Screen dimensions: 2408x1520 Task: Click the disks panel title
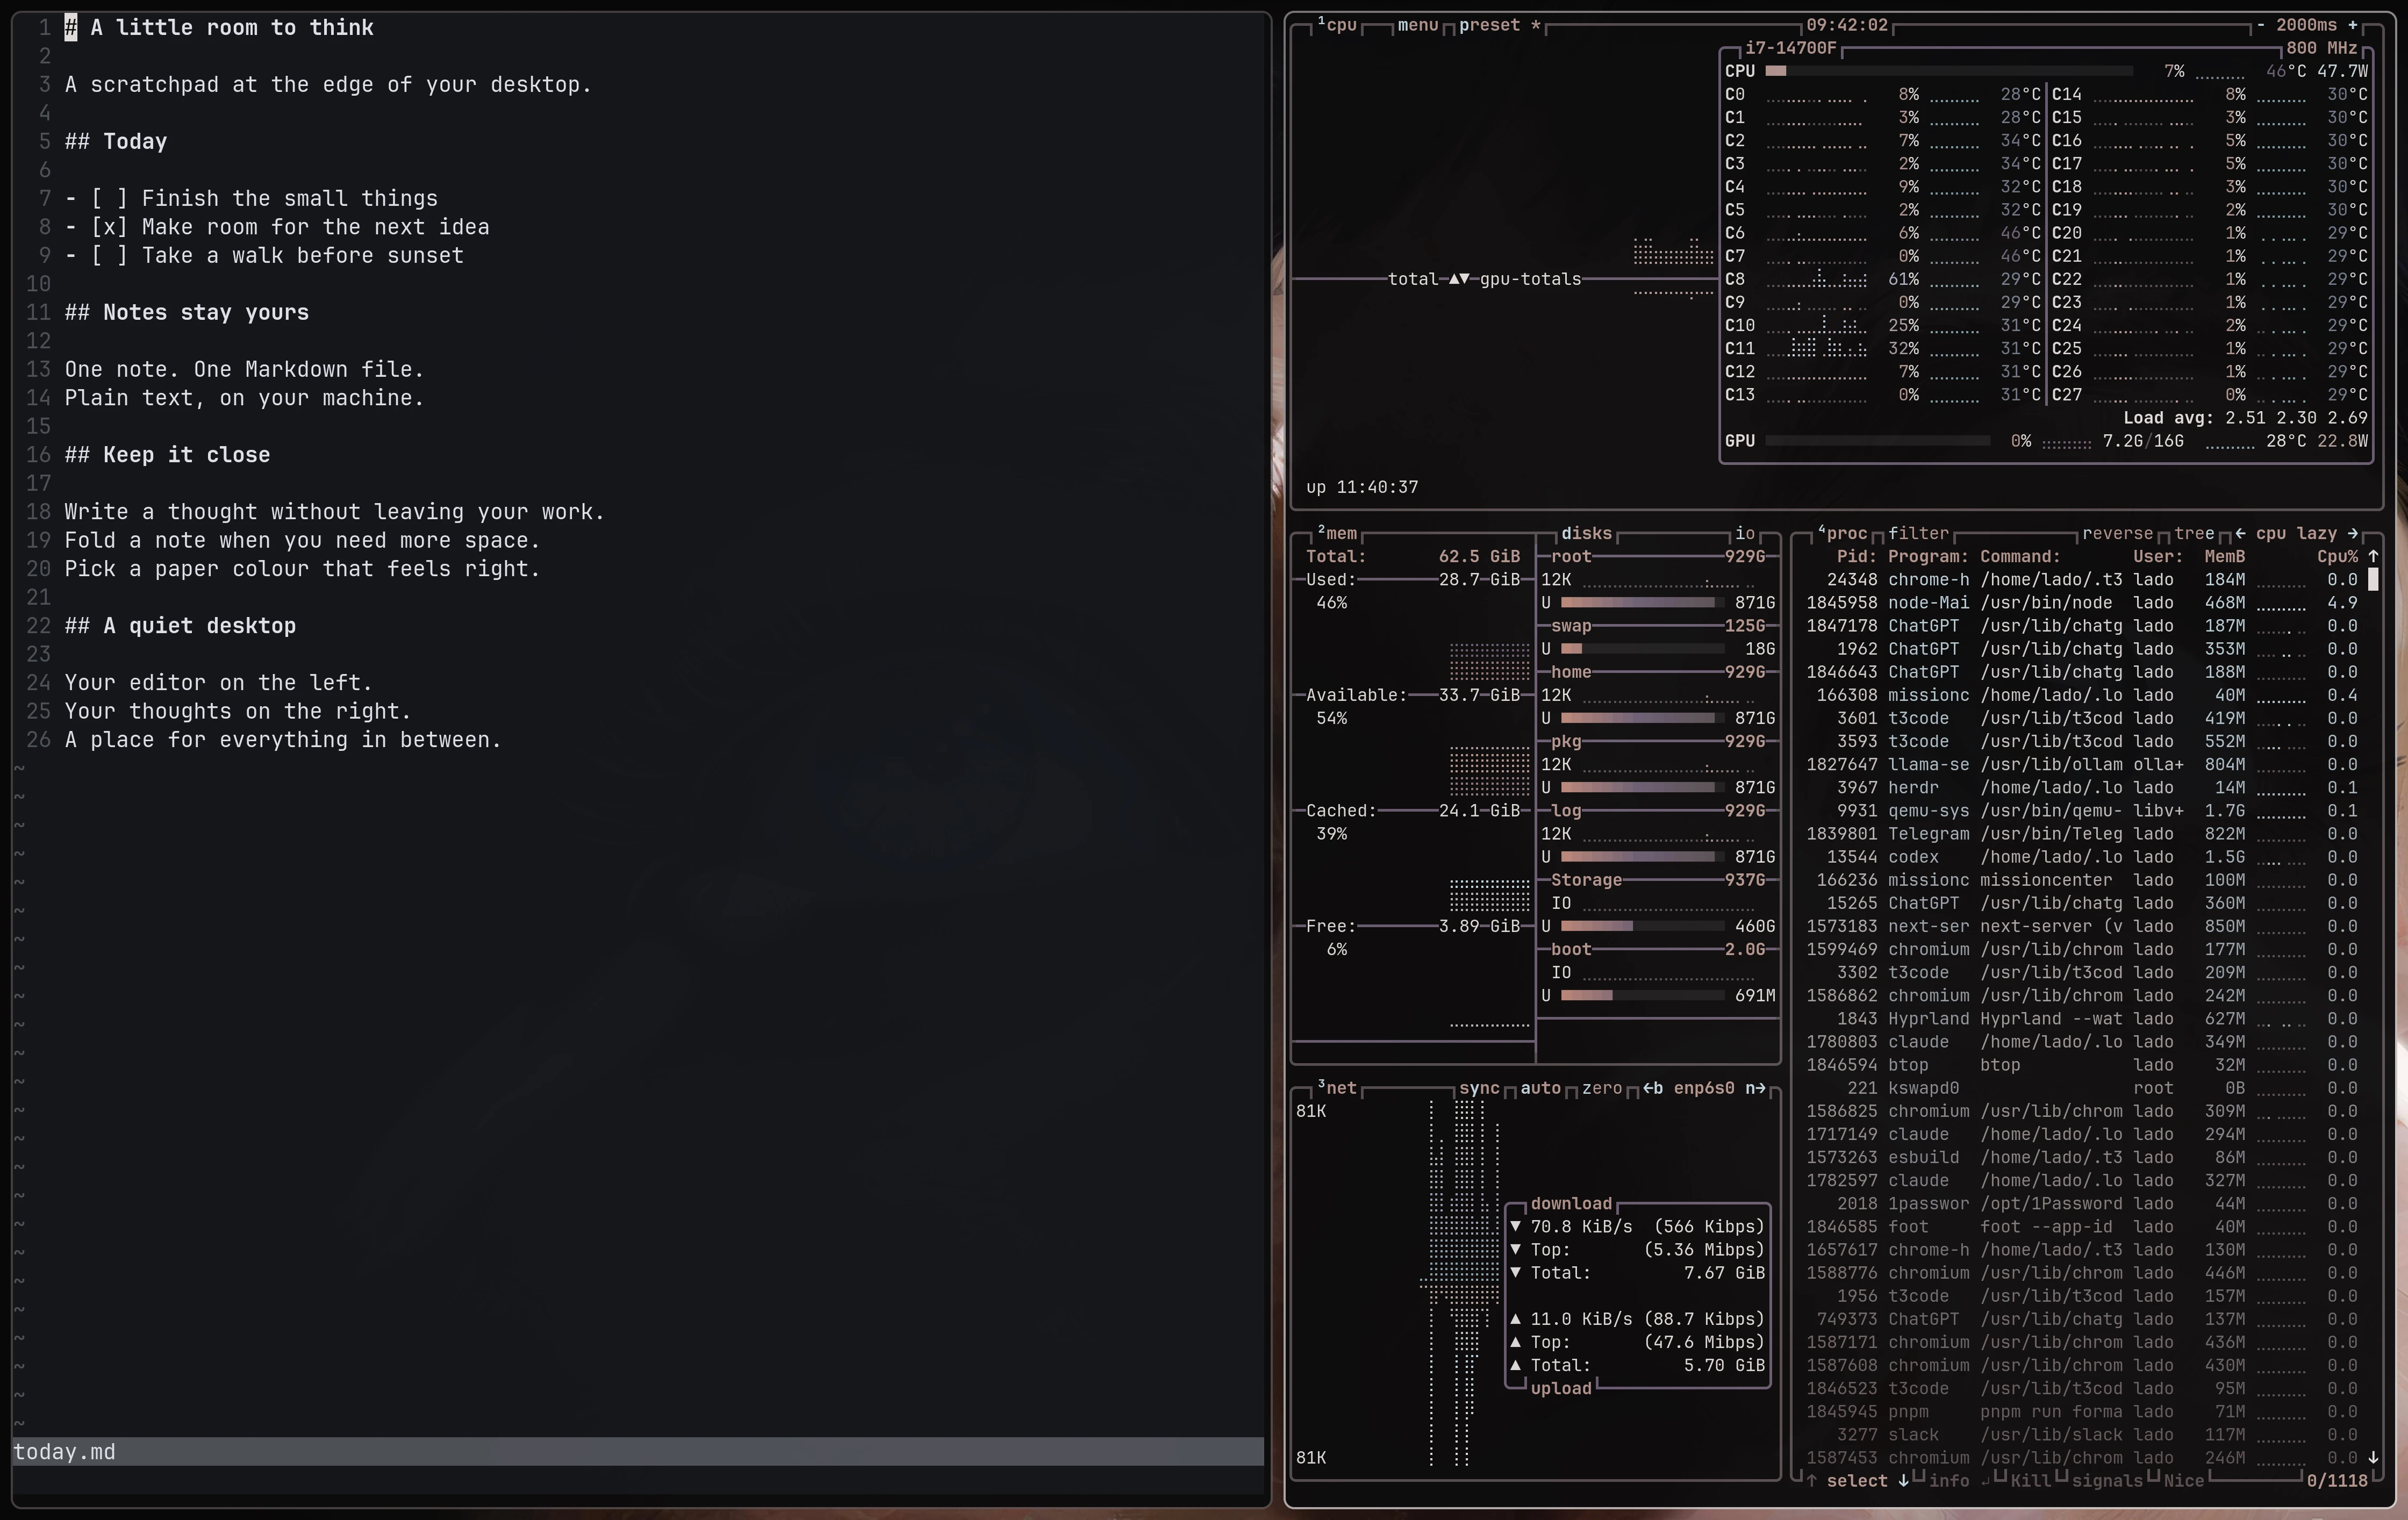(1586, 533)
